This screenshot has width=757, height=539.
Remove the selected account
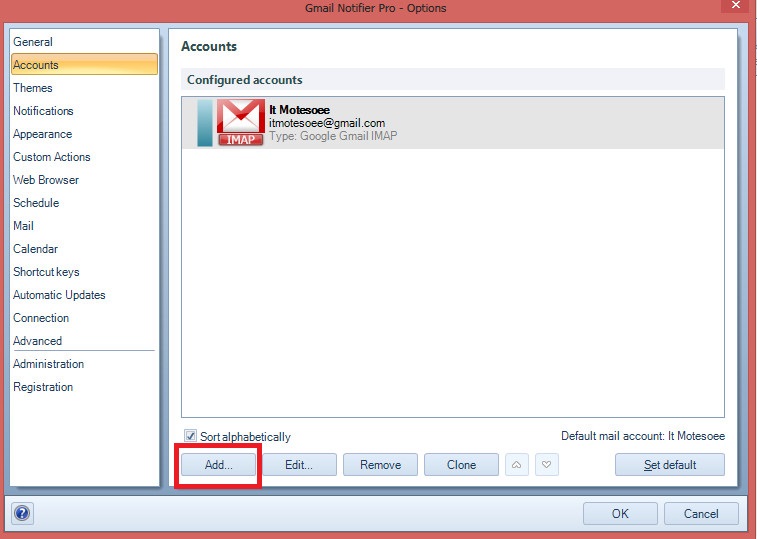380,465
